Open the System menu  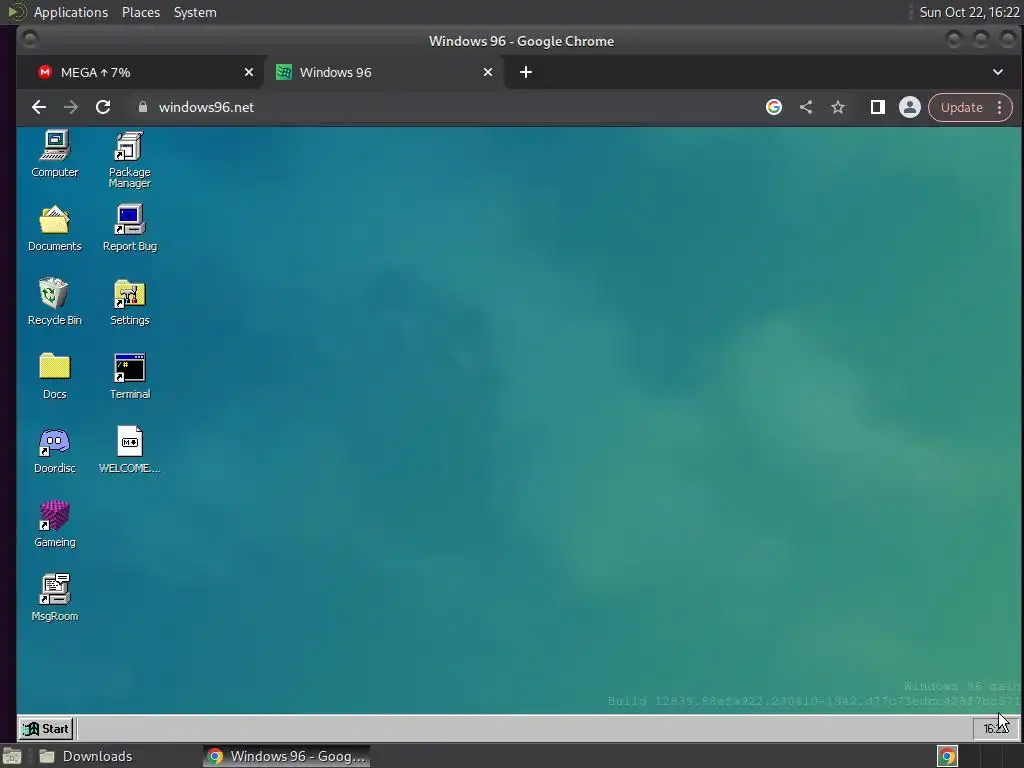(x=195, y=12)
